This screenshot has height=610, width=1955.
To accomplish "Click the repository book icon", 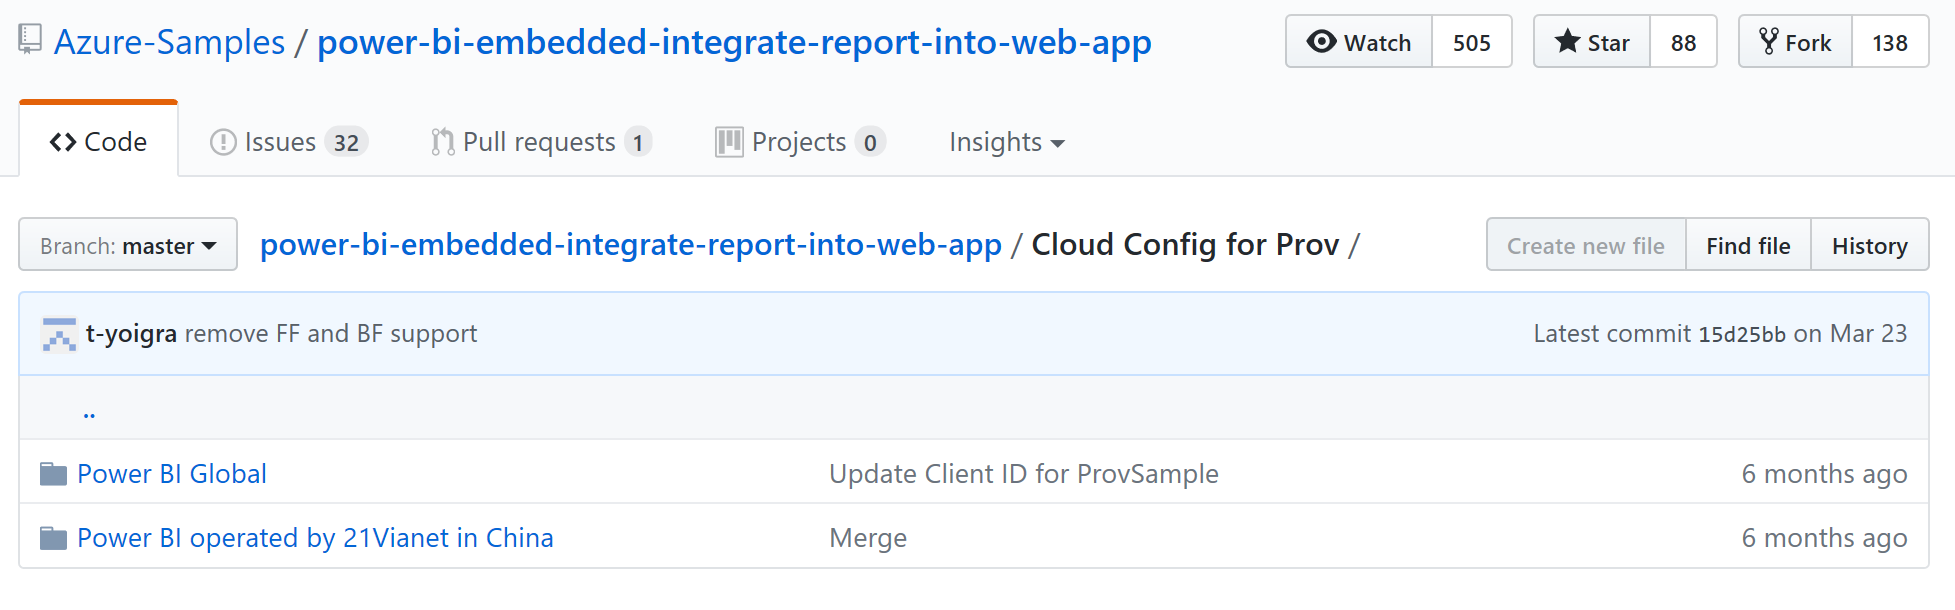I will [30, 40].
